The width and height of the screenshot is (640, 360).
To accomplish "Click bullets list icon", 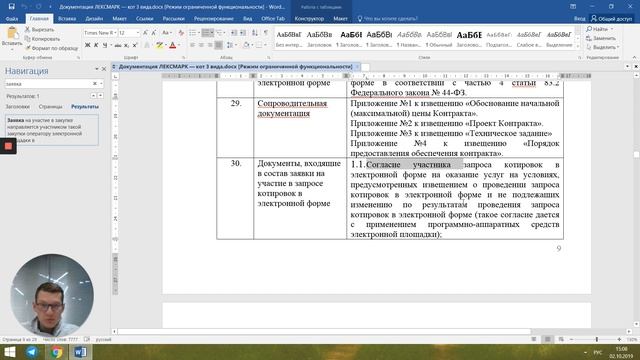I will (x=194, y=33).
